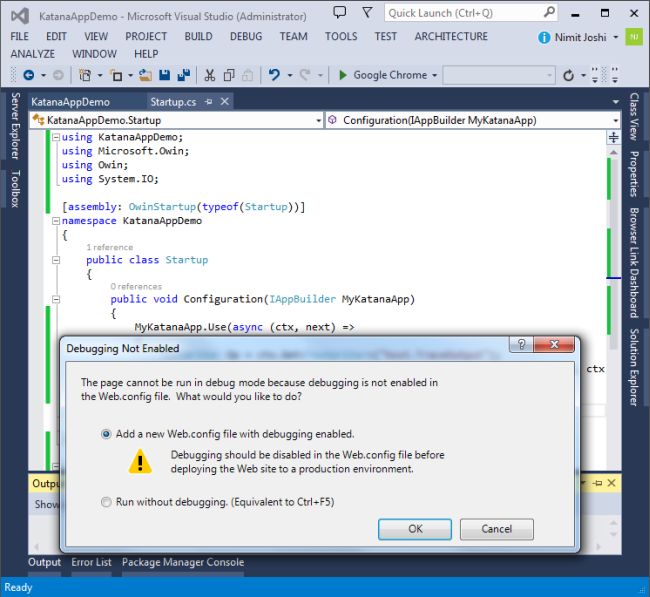
Task: Click the Refresh browser icon in toolbar
Action: click(x=568, y=75)
